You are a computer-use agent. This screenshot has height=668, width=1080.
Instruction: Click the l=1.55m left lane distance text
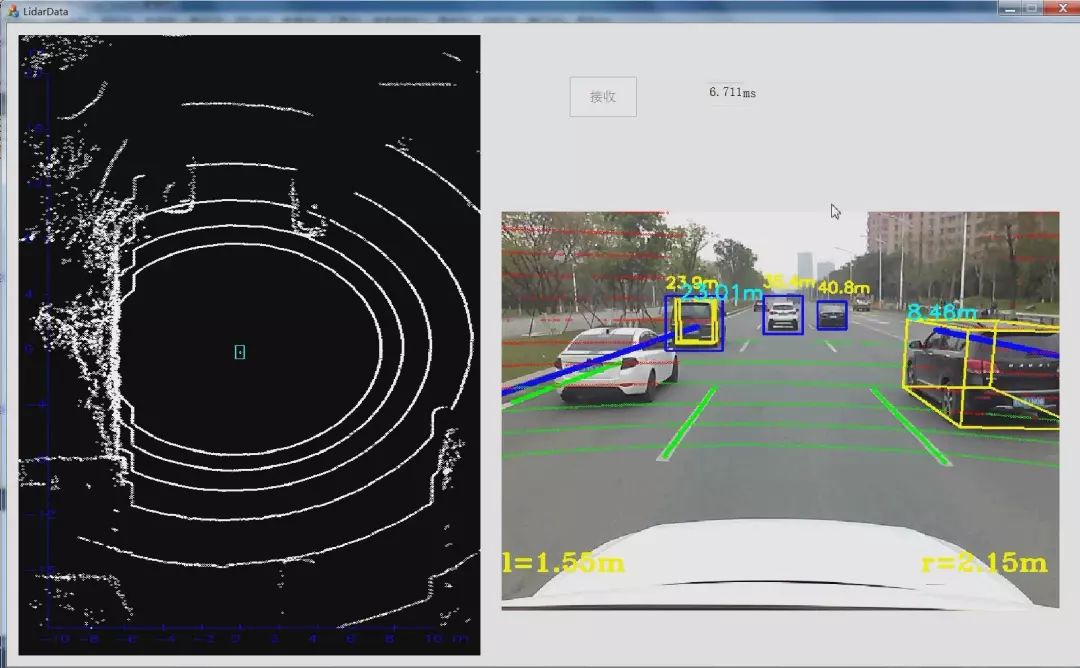[x=563, y=563]
